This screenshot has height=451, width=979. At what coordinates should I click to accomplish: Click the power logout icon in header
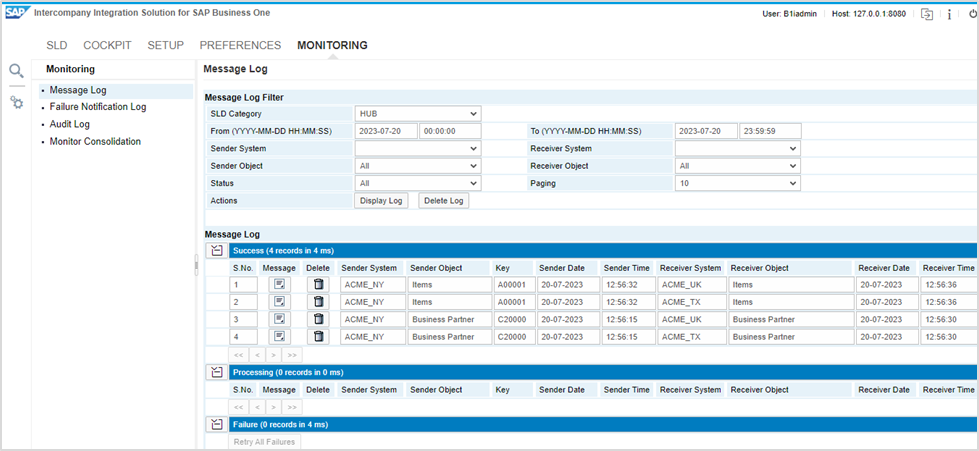click(x=969, y=15)
